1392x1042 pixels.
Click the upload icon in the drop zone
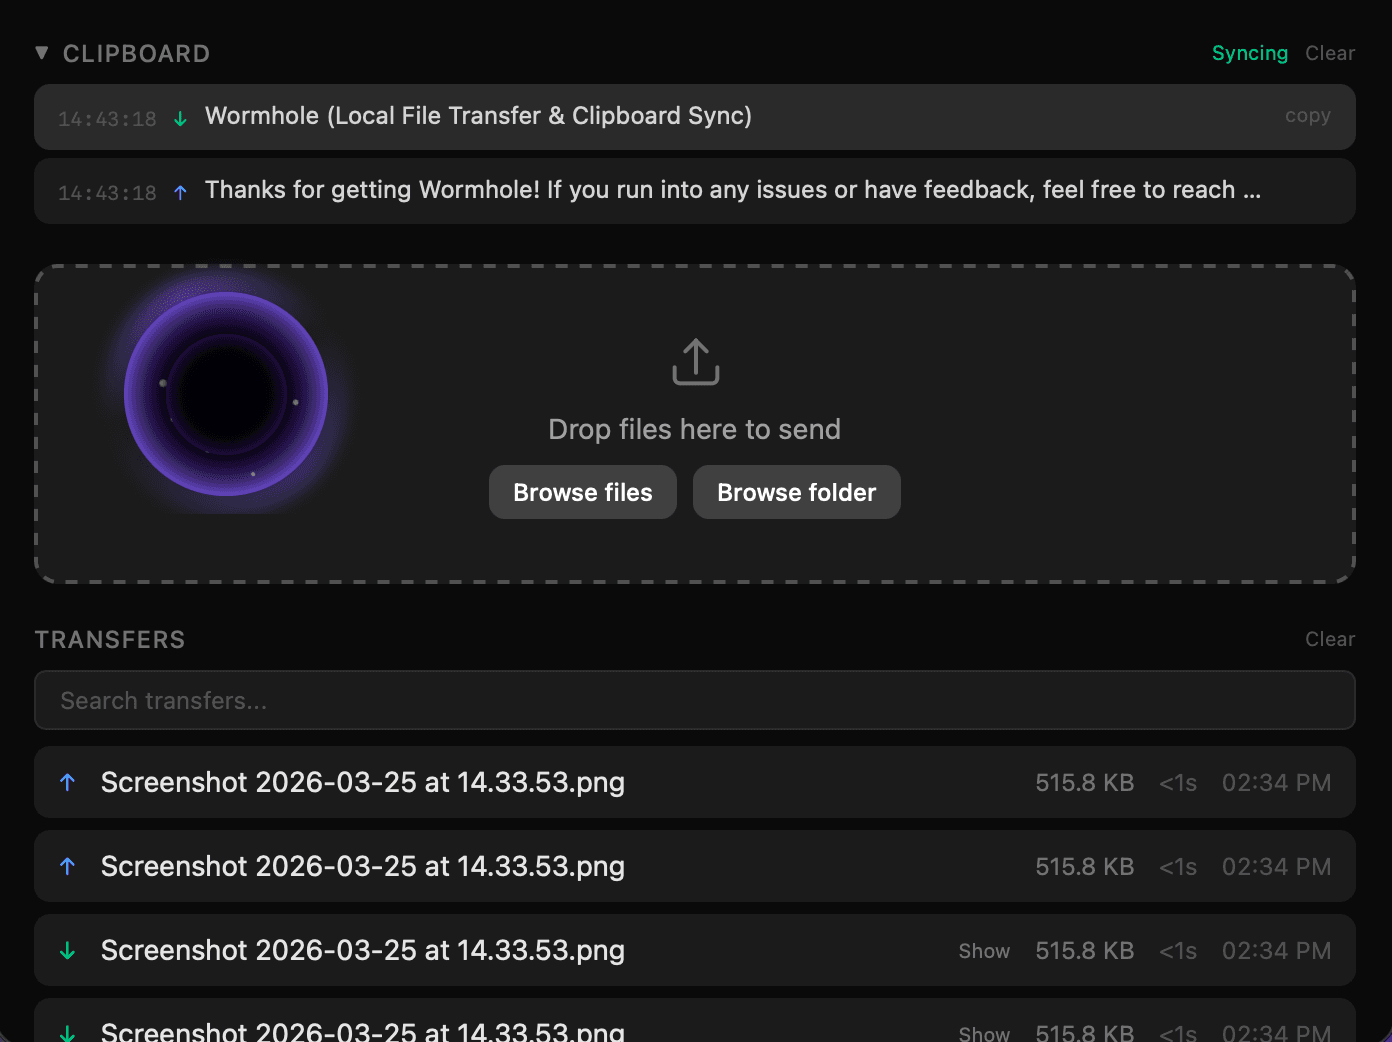click(x=694, y=361)
